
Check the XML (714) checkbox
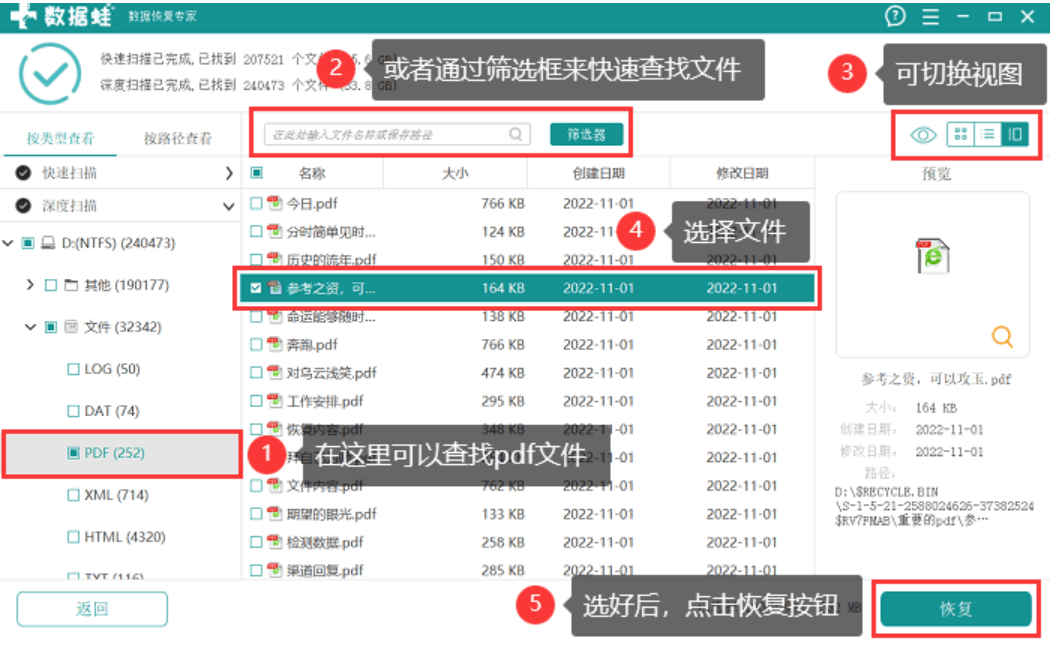pos(73,495)
